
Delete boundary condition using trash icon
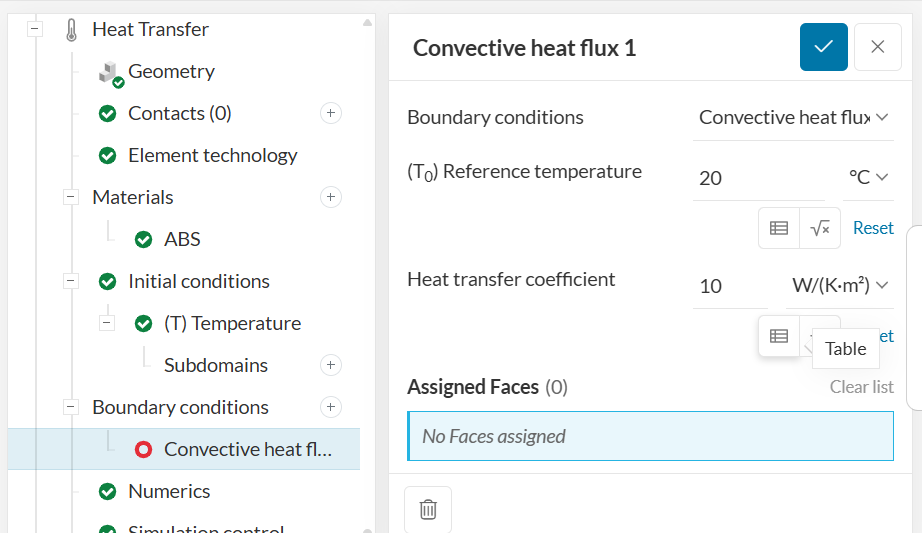click(x=428, y=509)
